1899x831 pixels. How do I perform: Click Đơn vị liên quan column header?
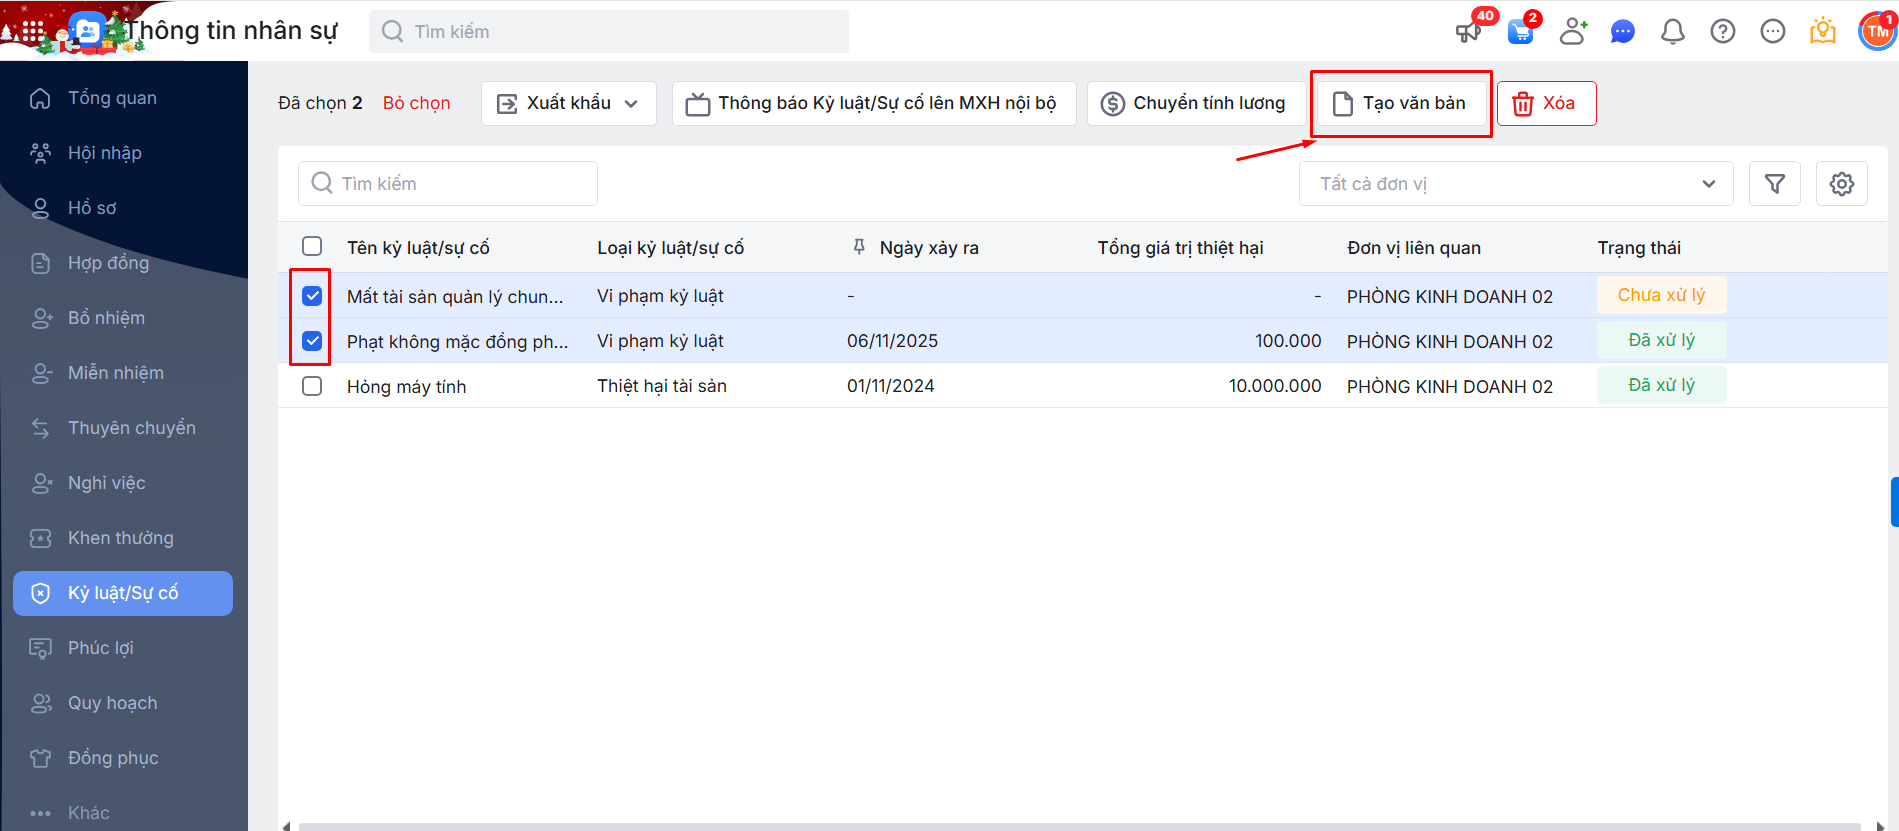tap(1414, 248)
